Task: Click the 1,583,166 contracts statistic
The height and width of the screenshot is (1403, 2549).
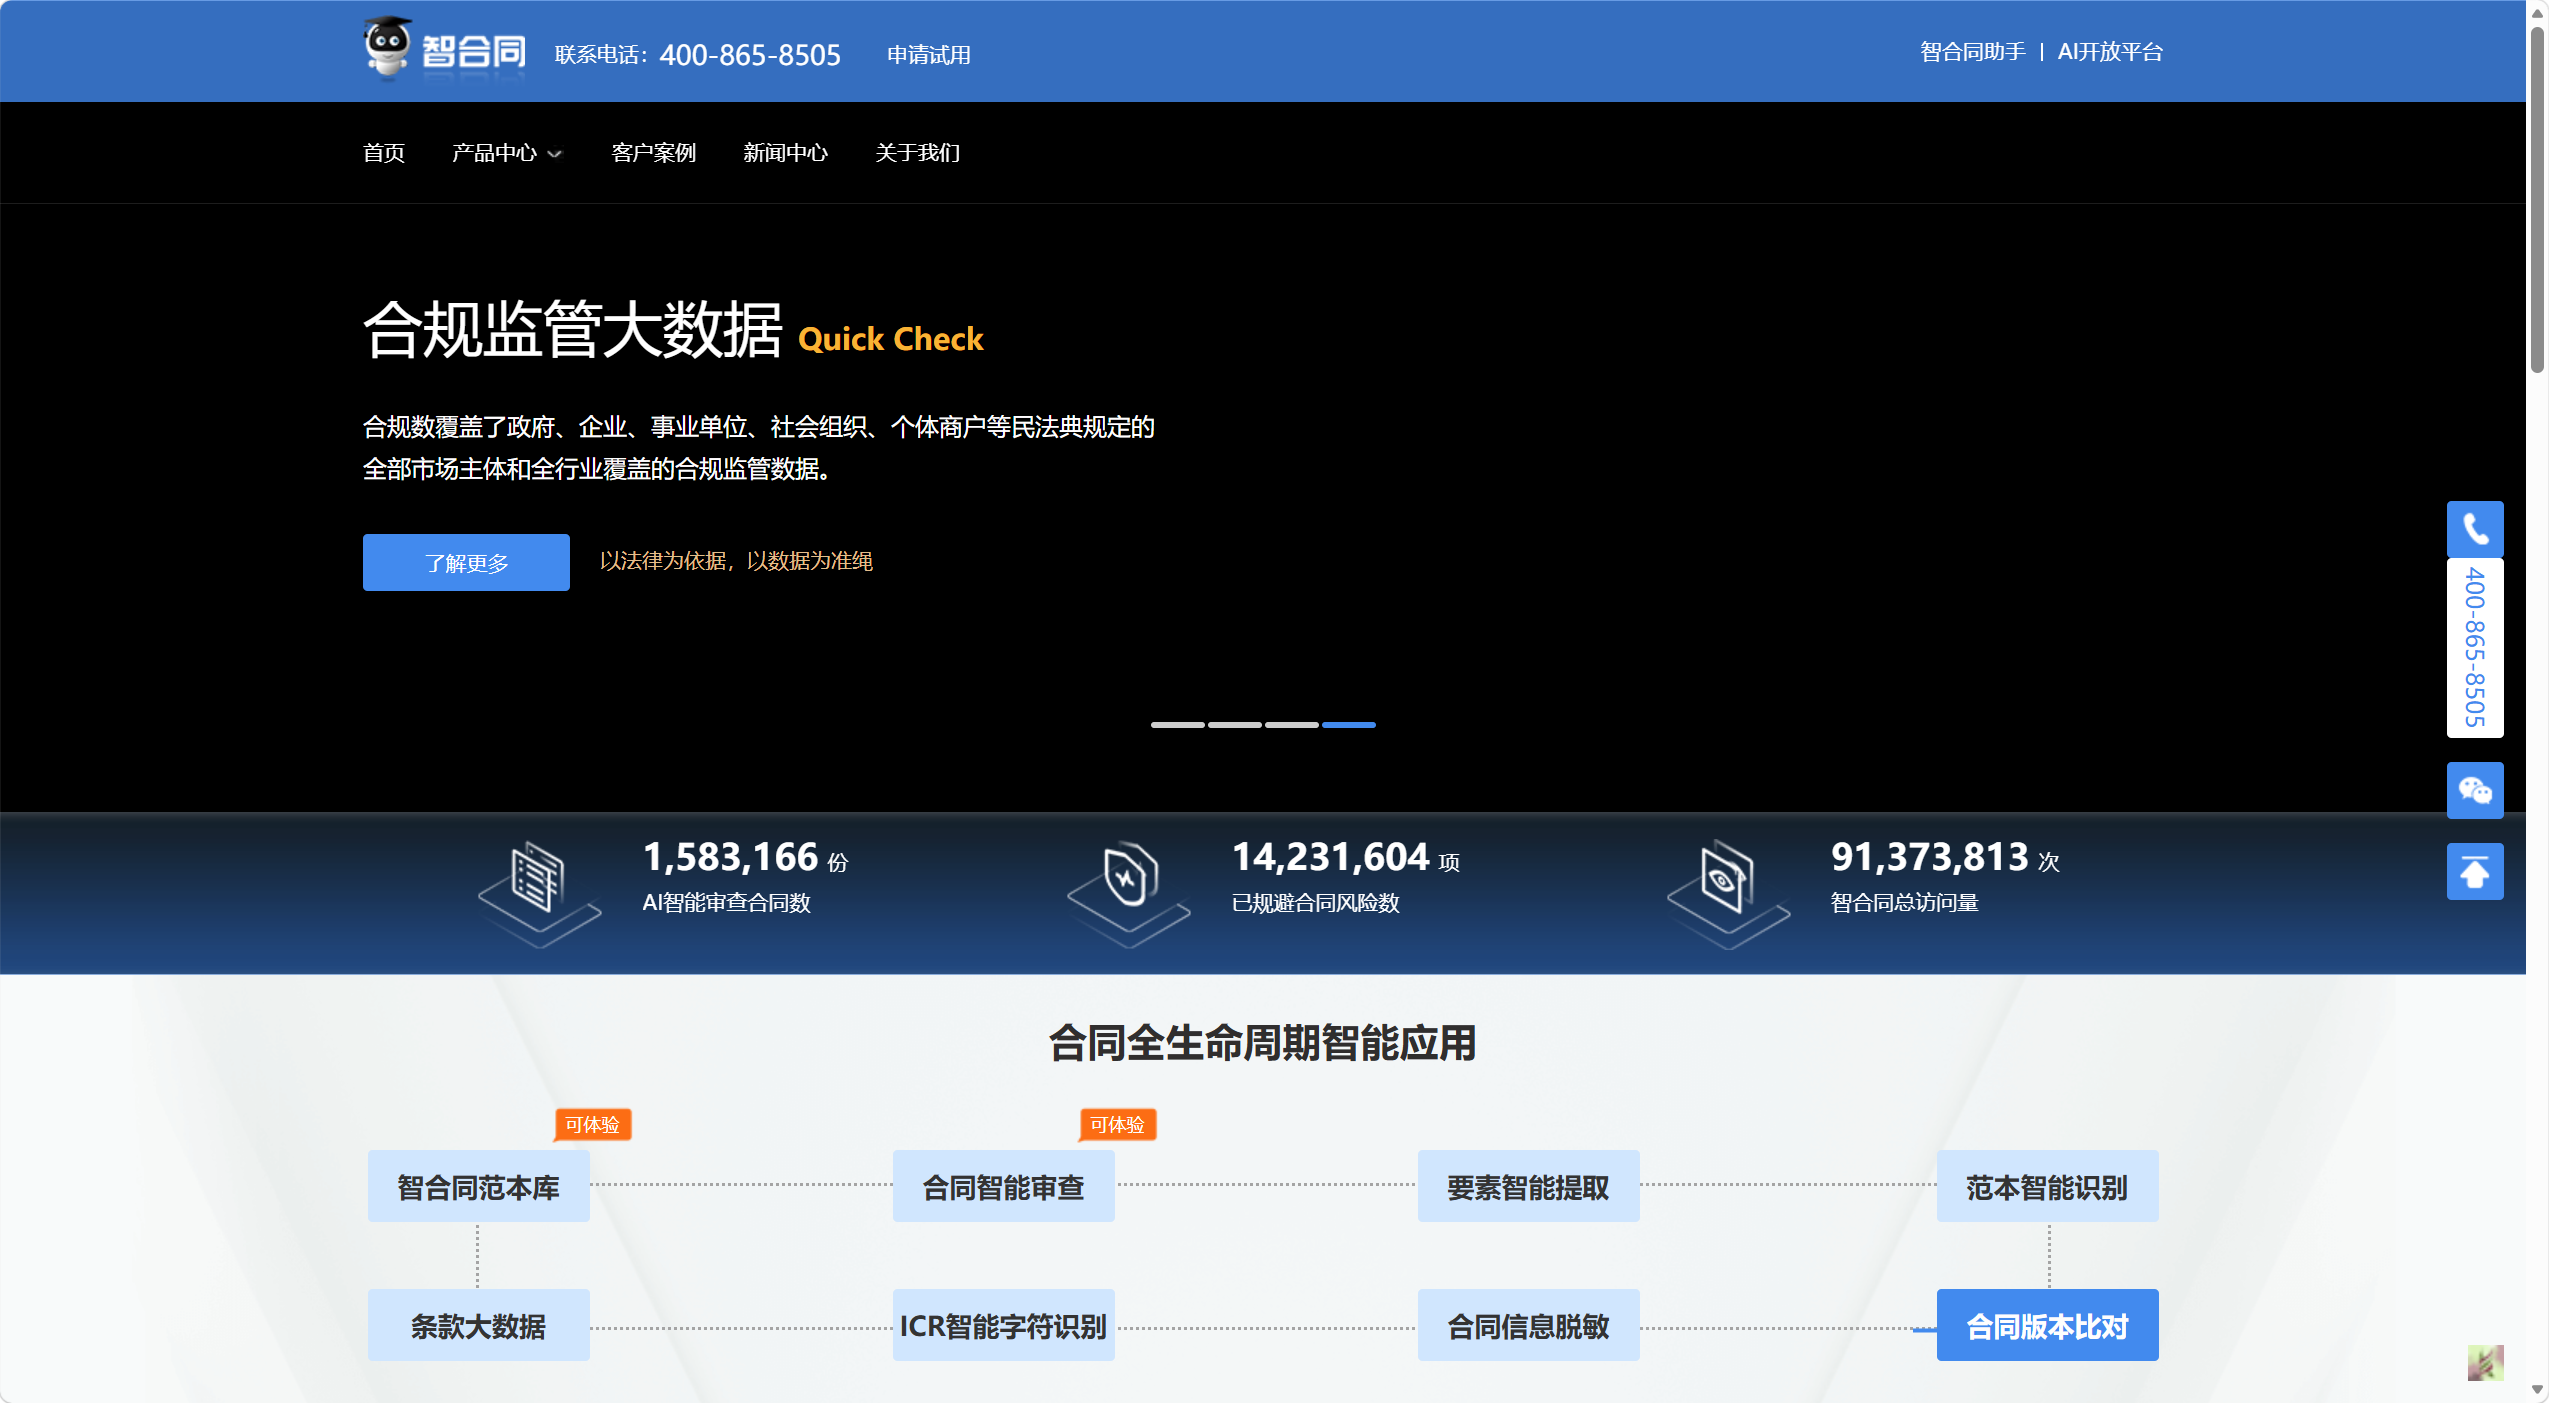Action: (730, 857)
